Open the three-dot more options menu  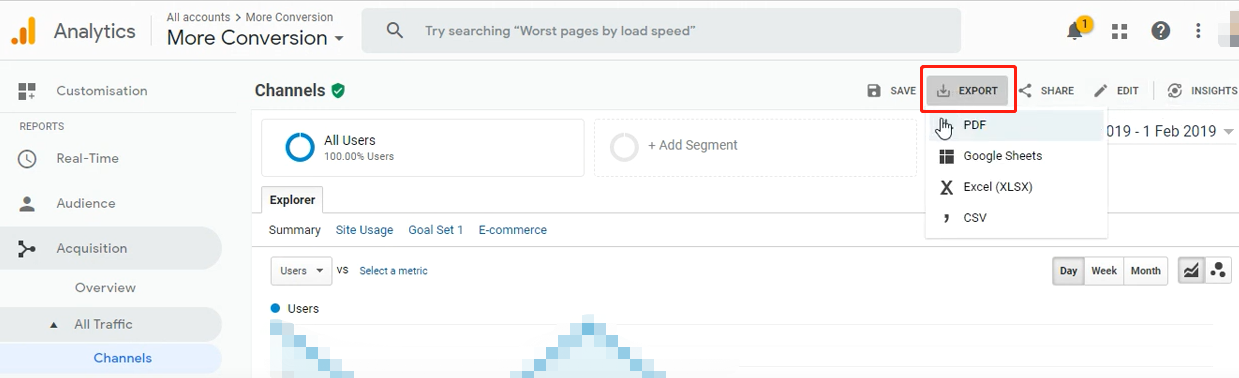coord(1198,31)
